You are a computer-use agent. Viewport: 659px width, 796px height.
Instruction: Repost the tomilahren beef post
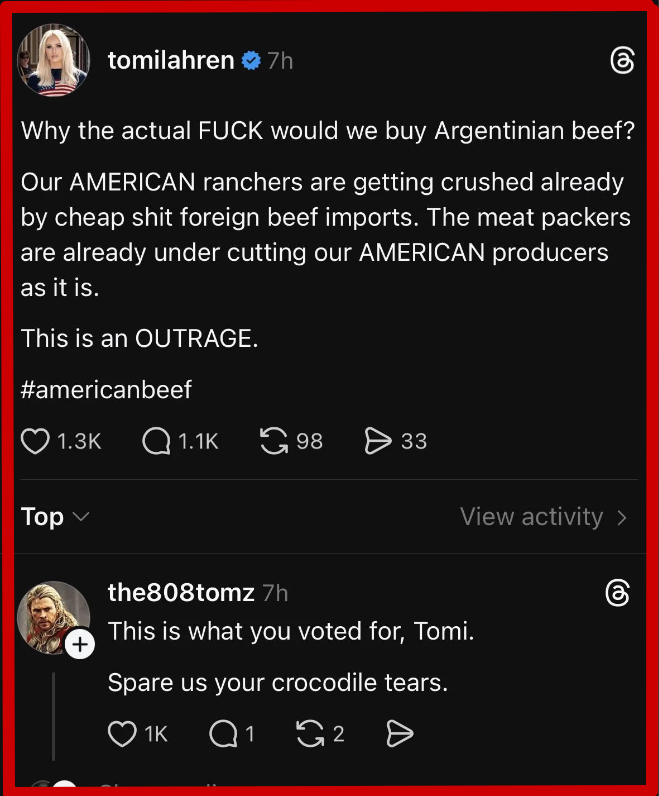point(273,441)
